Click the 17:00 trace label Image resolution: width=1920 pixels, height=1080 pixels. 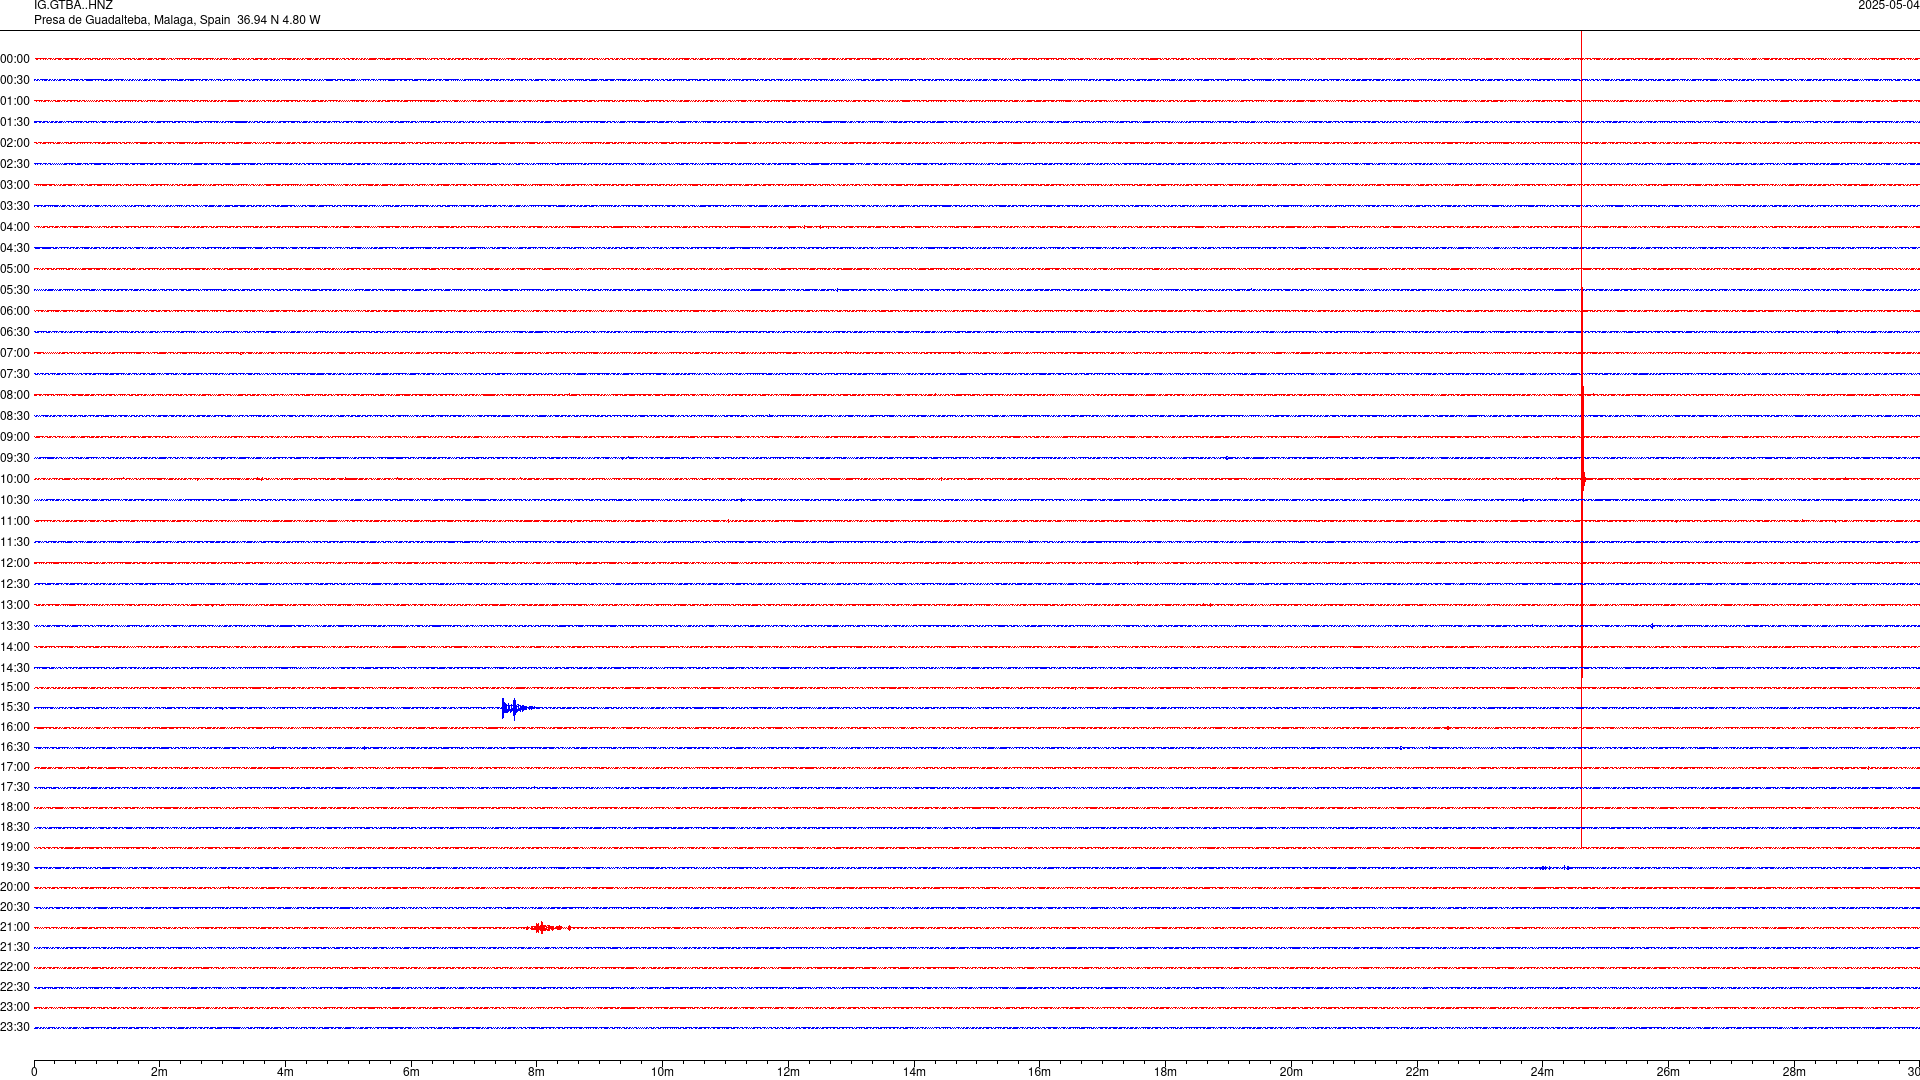[x=15, y=767]
